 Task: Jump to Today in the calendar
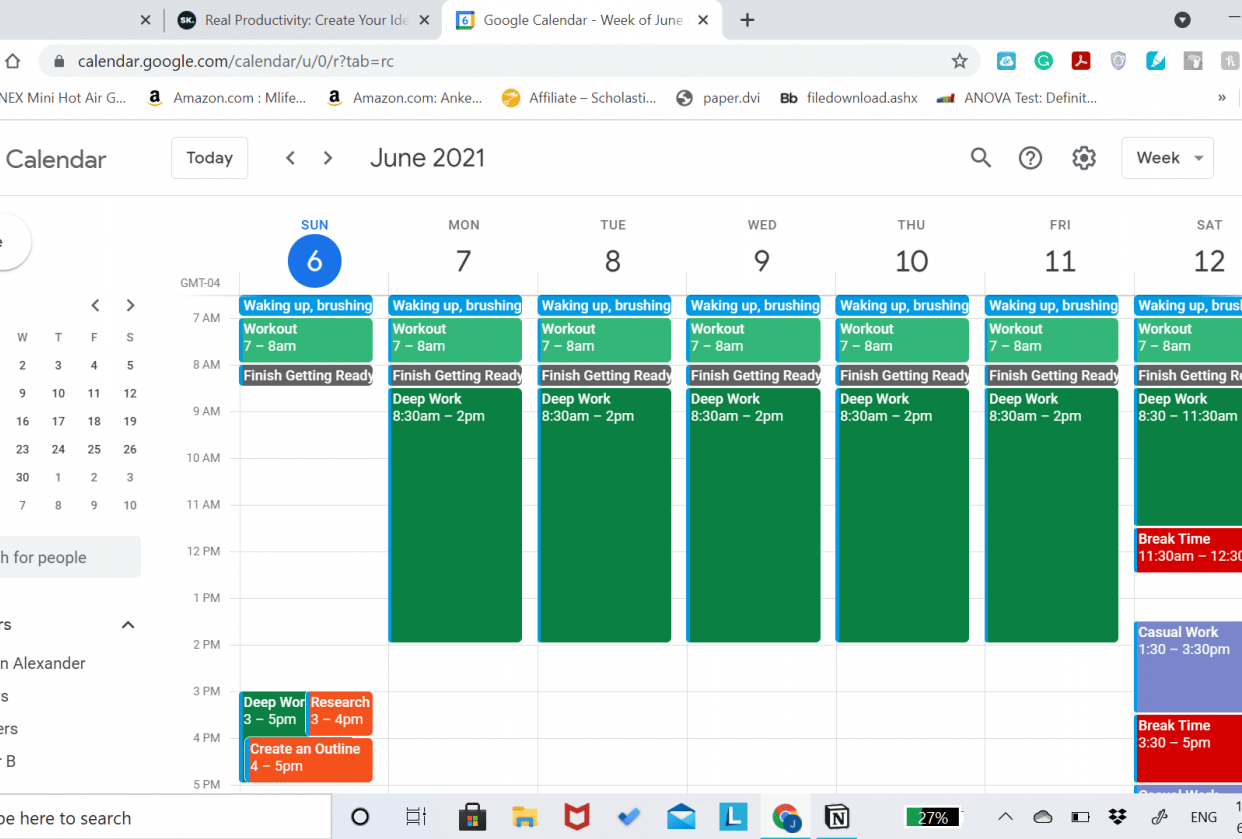click(x=209, y=157)
